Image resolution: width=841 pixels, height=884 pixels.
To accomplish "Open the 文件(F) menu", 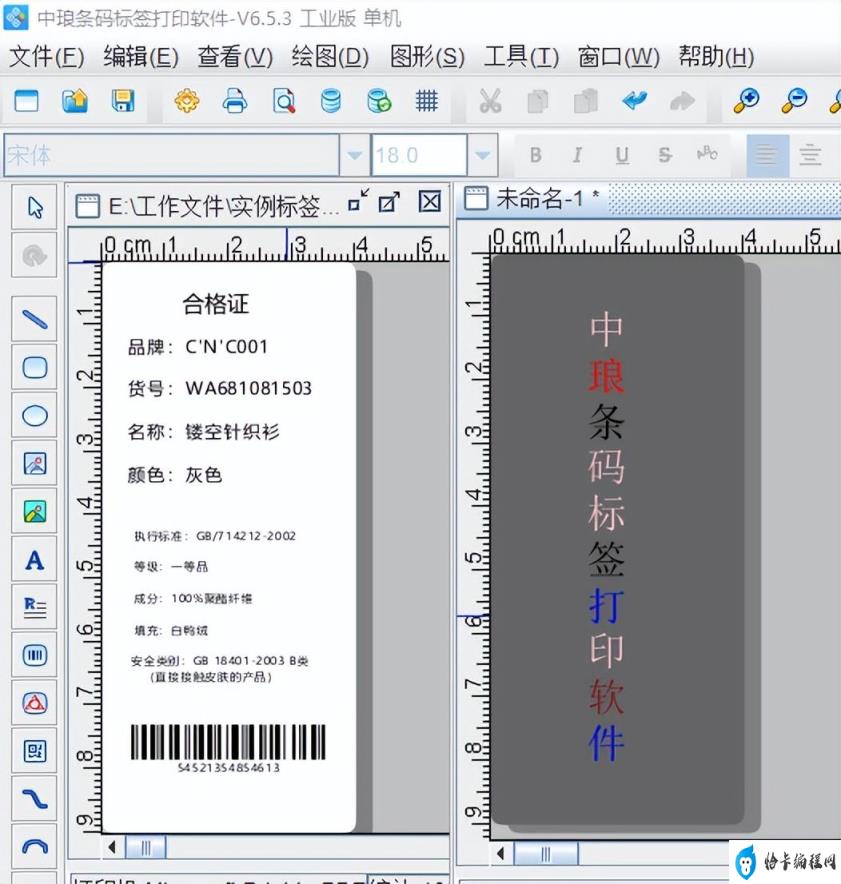I will [47, 57].
